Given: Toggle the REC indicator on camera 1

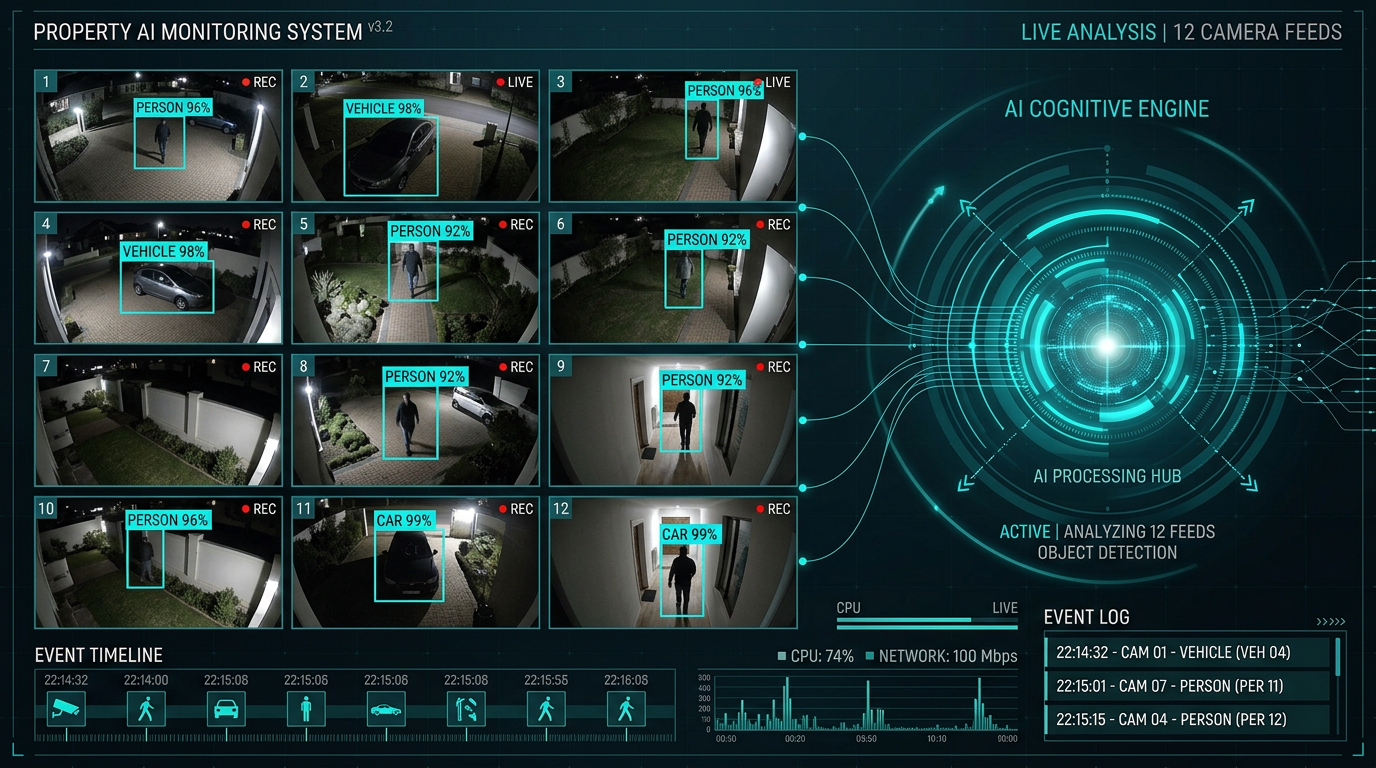Looking at the screenshot, I should tap(259, 82).
